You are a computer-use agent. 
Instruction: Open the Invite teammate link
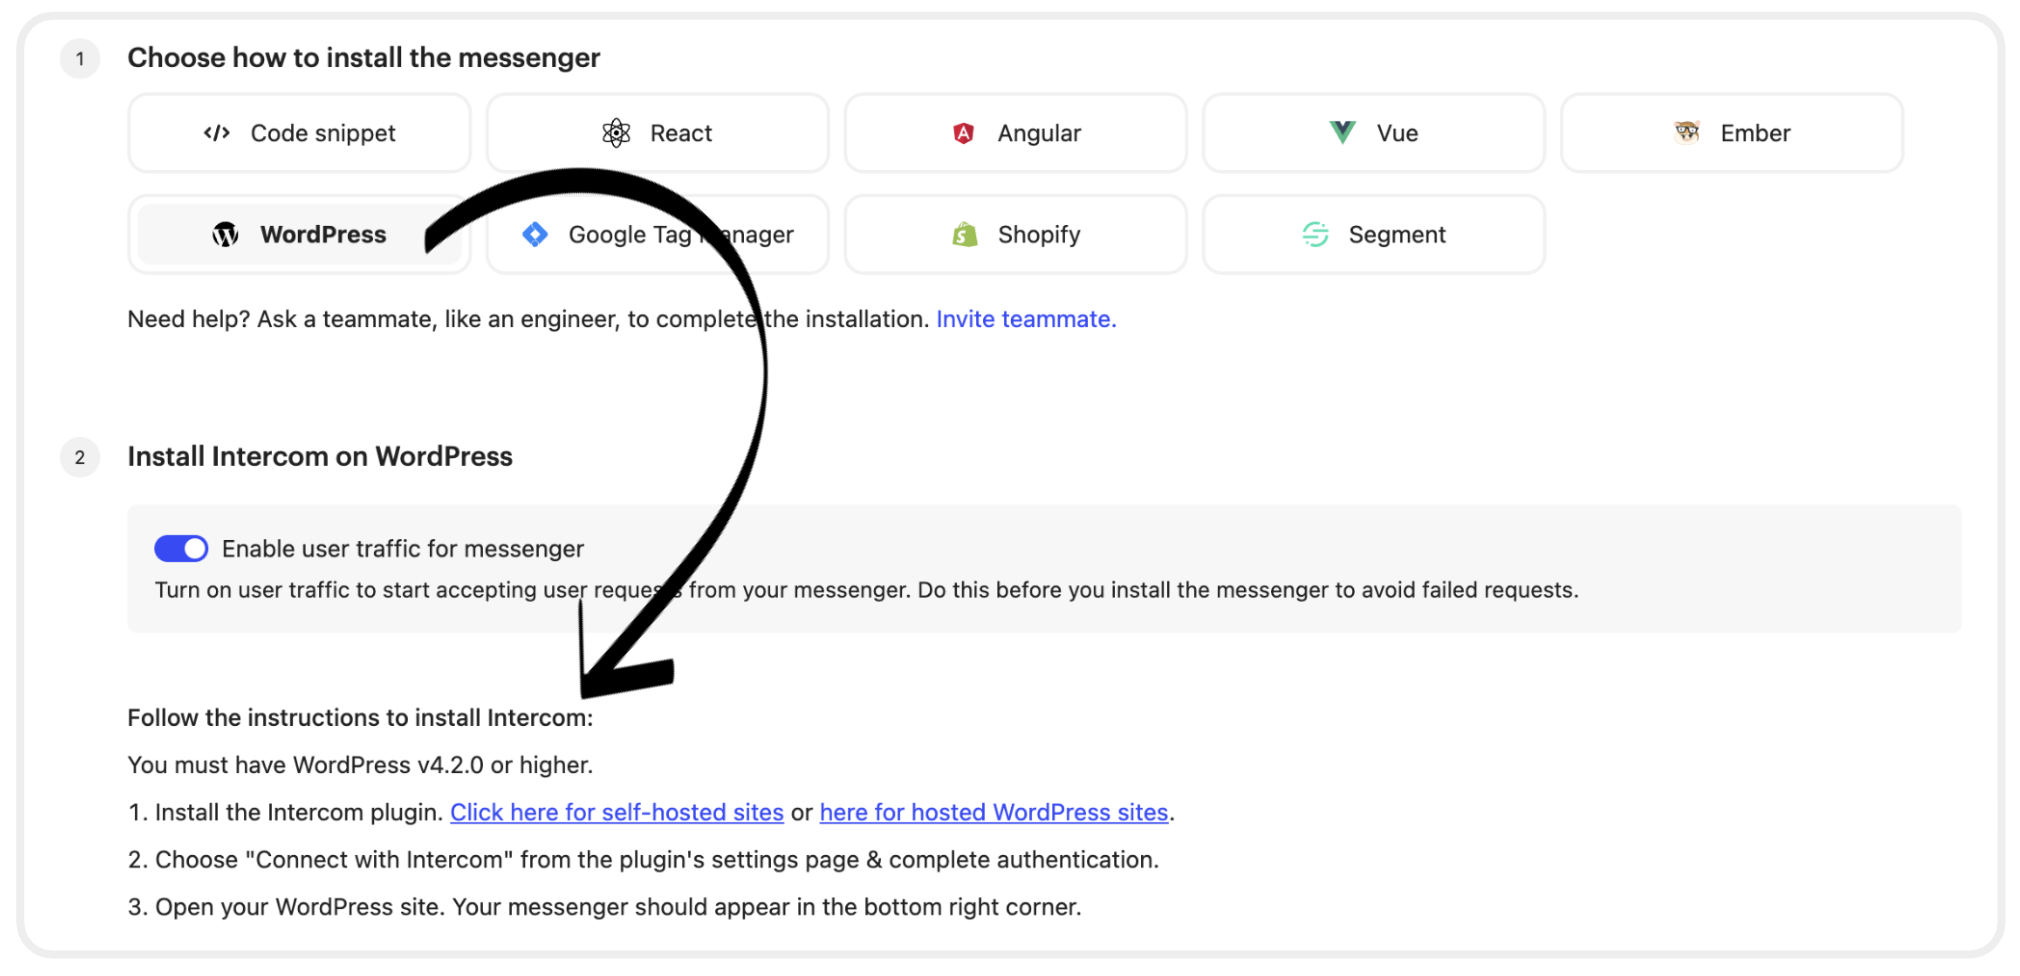(1025, 319)
